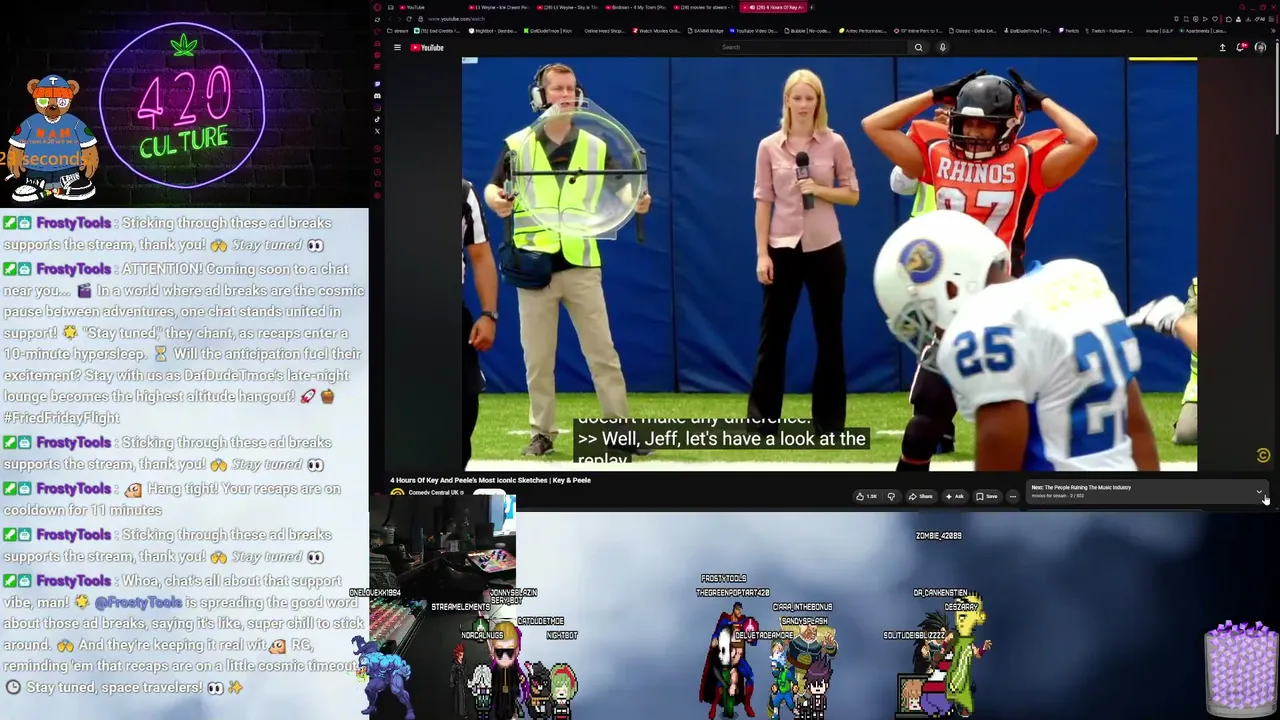Viewport: 1280px width, 720px height.
Task: Open Comedy Central UK channel avatar
Action: click(397, 494)
